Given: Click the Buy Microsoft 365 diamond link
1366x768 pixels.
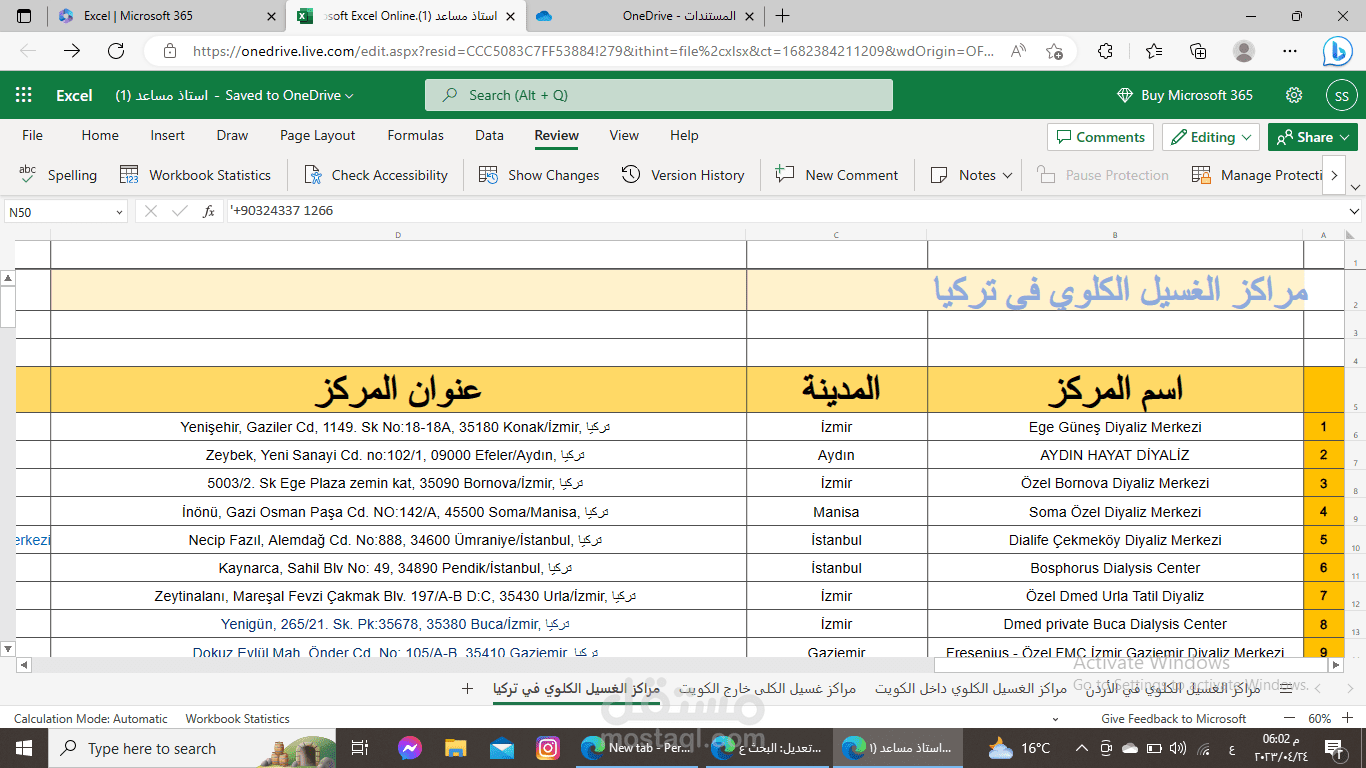Looking at the screenshot, I should click(x=1184, y=95).
